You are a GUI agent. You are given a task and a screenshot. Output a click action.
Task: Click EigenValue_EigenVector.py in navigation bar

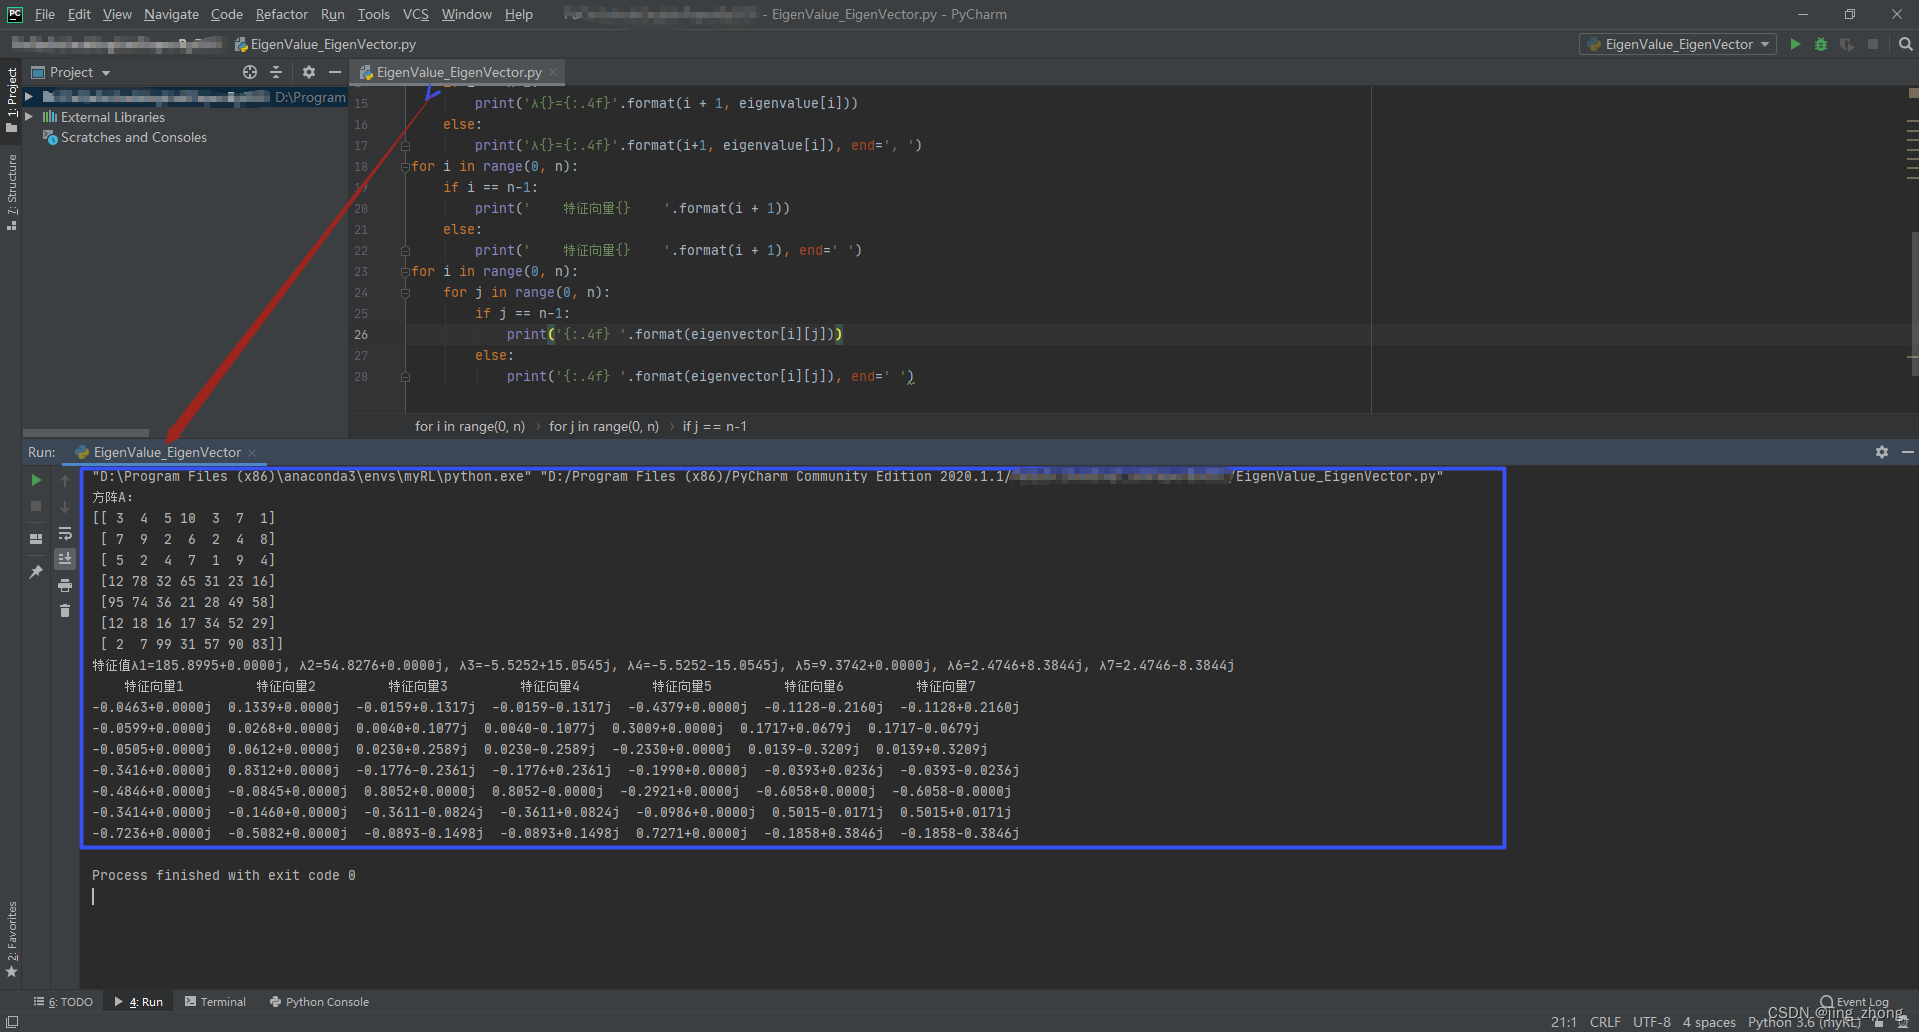pyautogui.click(x=325, y=44)
